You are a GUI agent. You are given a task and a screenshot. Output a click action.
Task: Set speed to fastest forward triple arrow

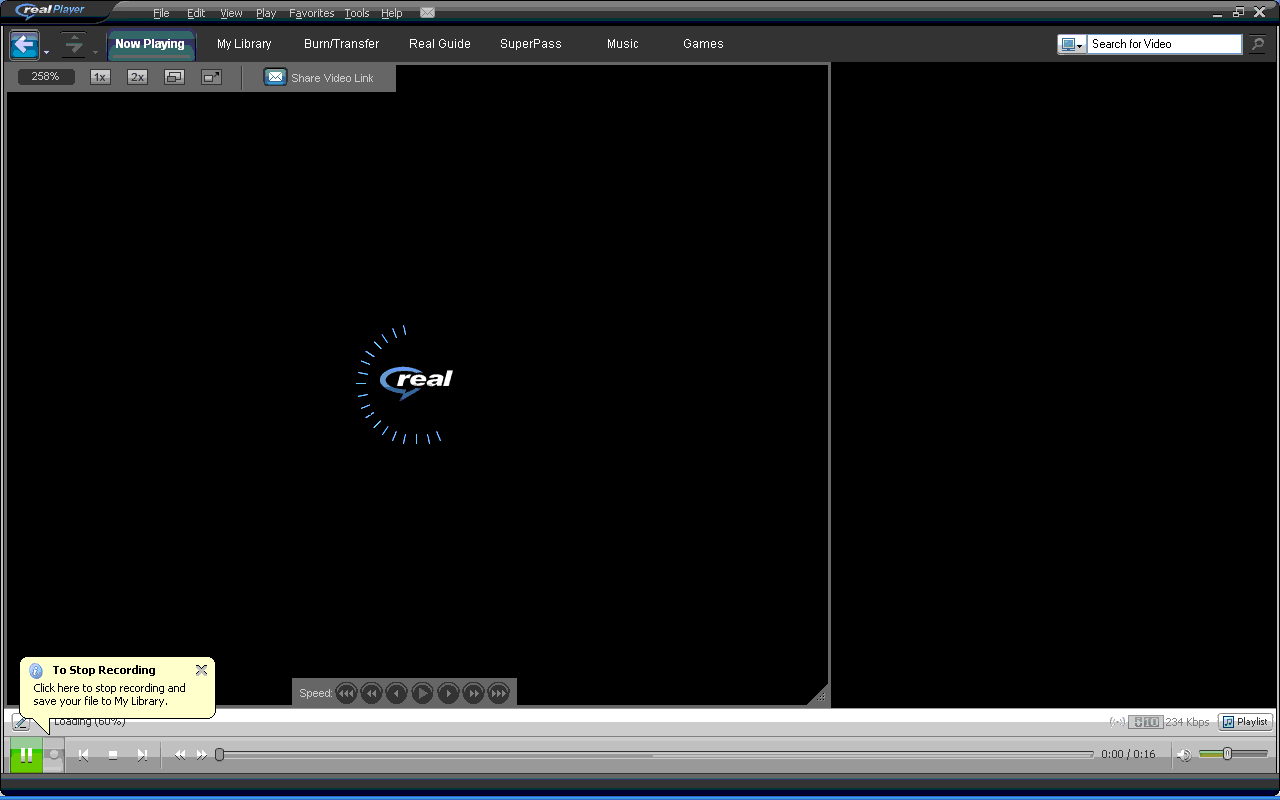(498, 693)
